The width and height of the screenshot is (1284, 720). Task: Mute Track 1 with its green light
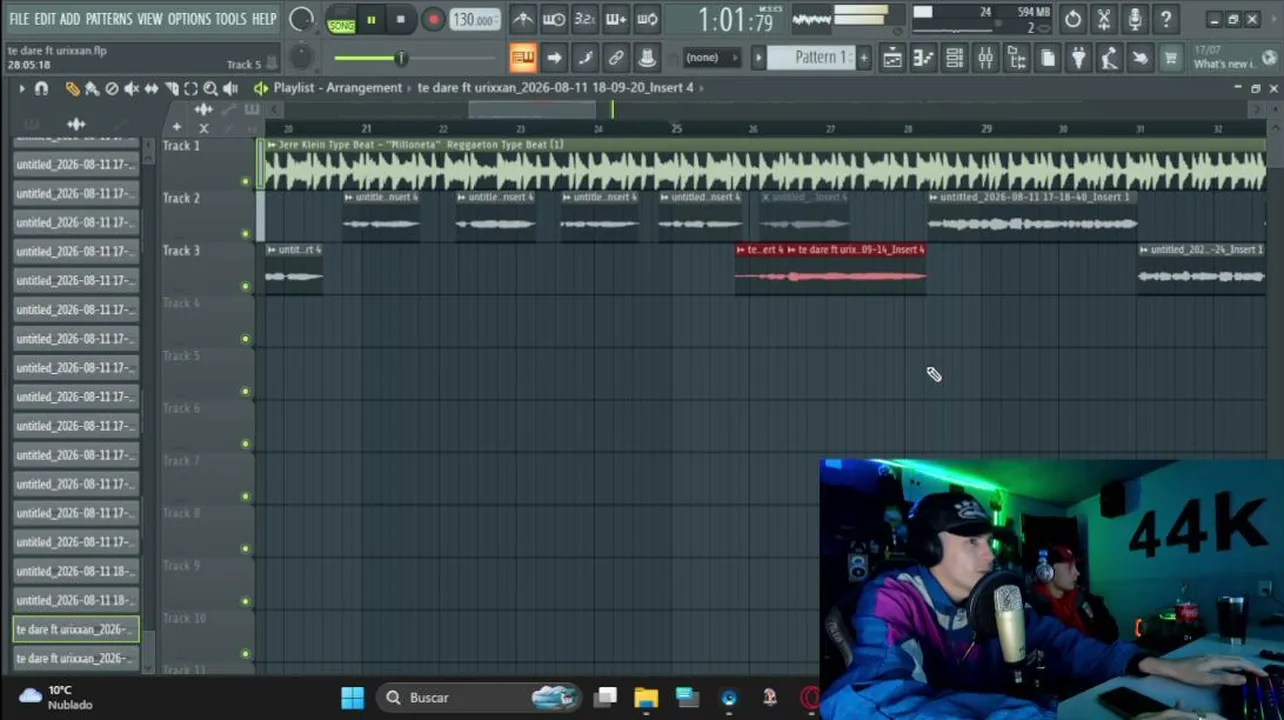click(x=245, y=181)
